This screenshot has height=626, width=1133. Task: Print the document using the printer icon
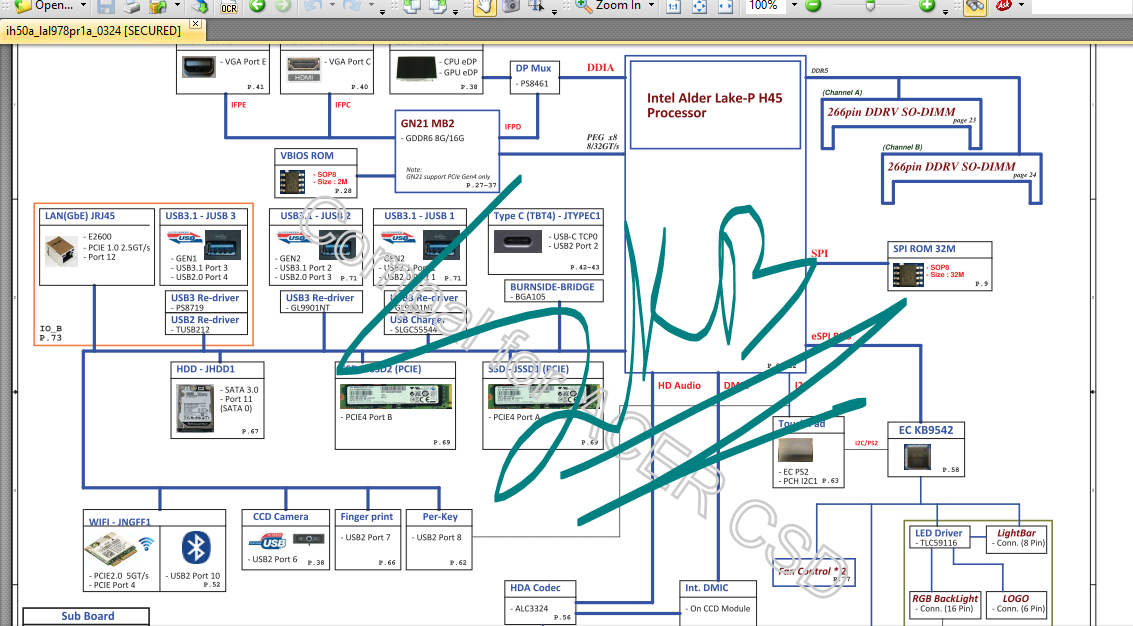[132, 7]
